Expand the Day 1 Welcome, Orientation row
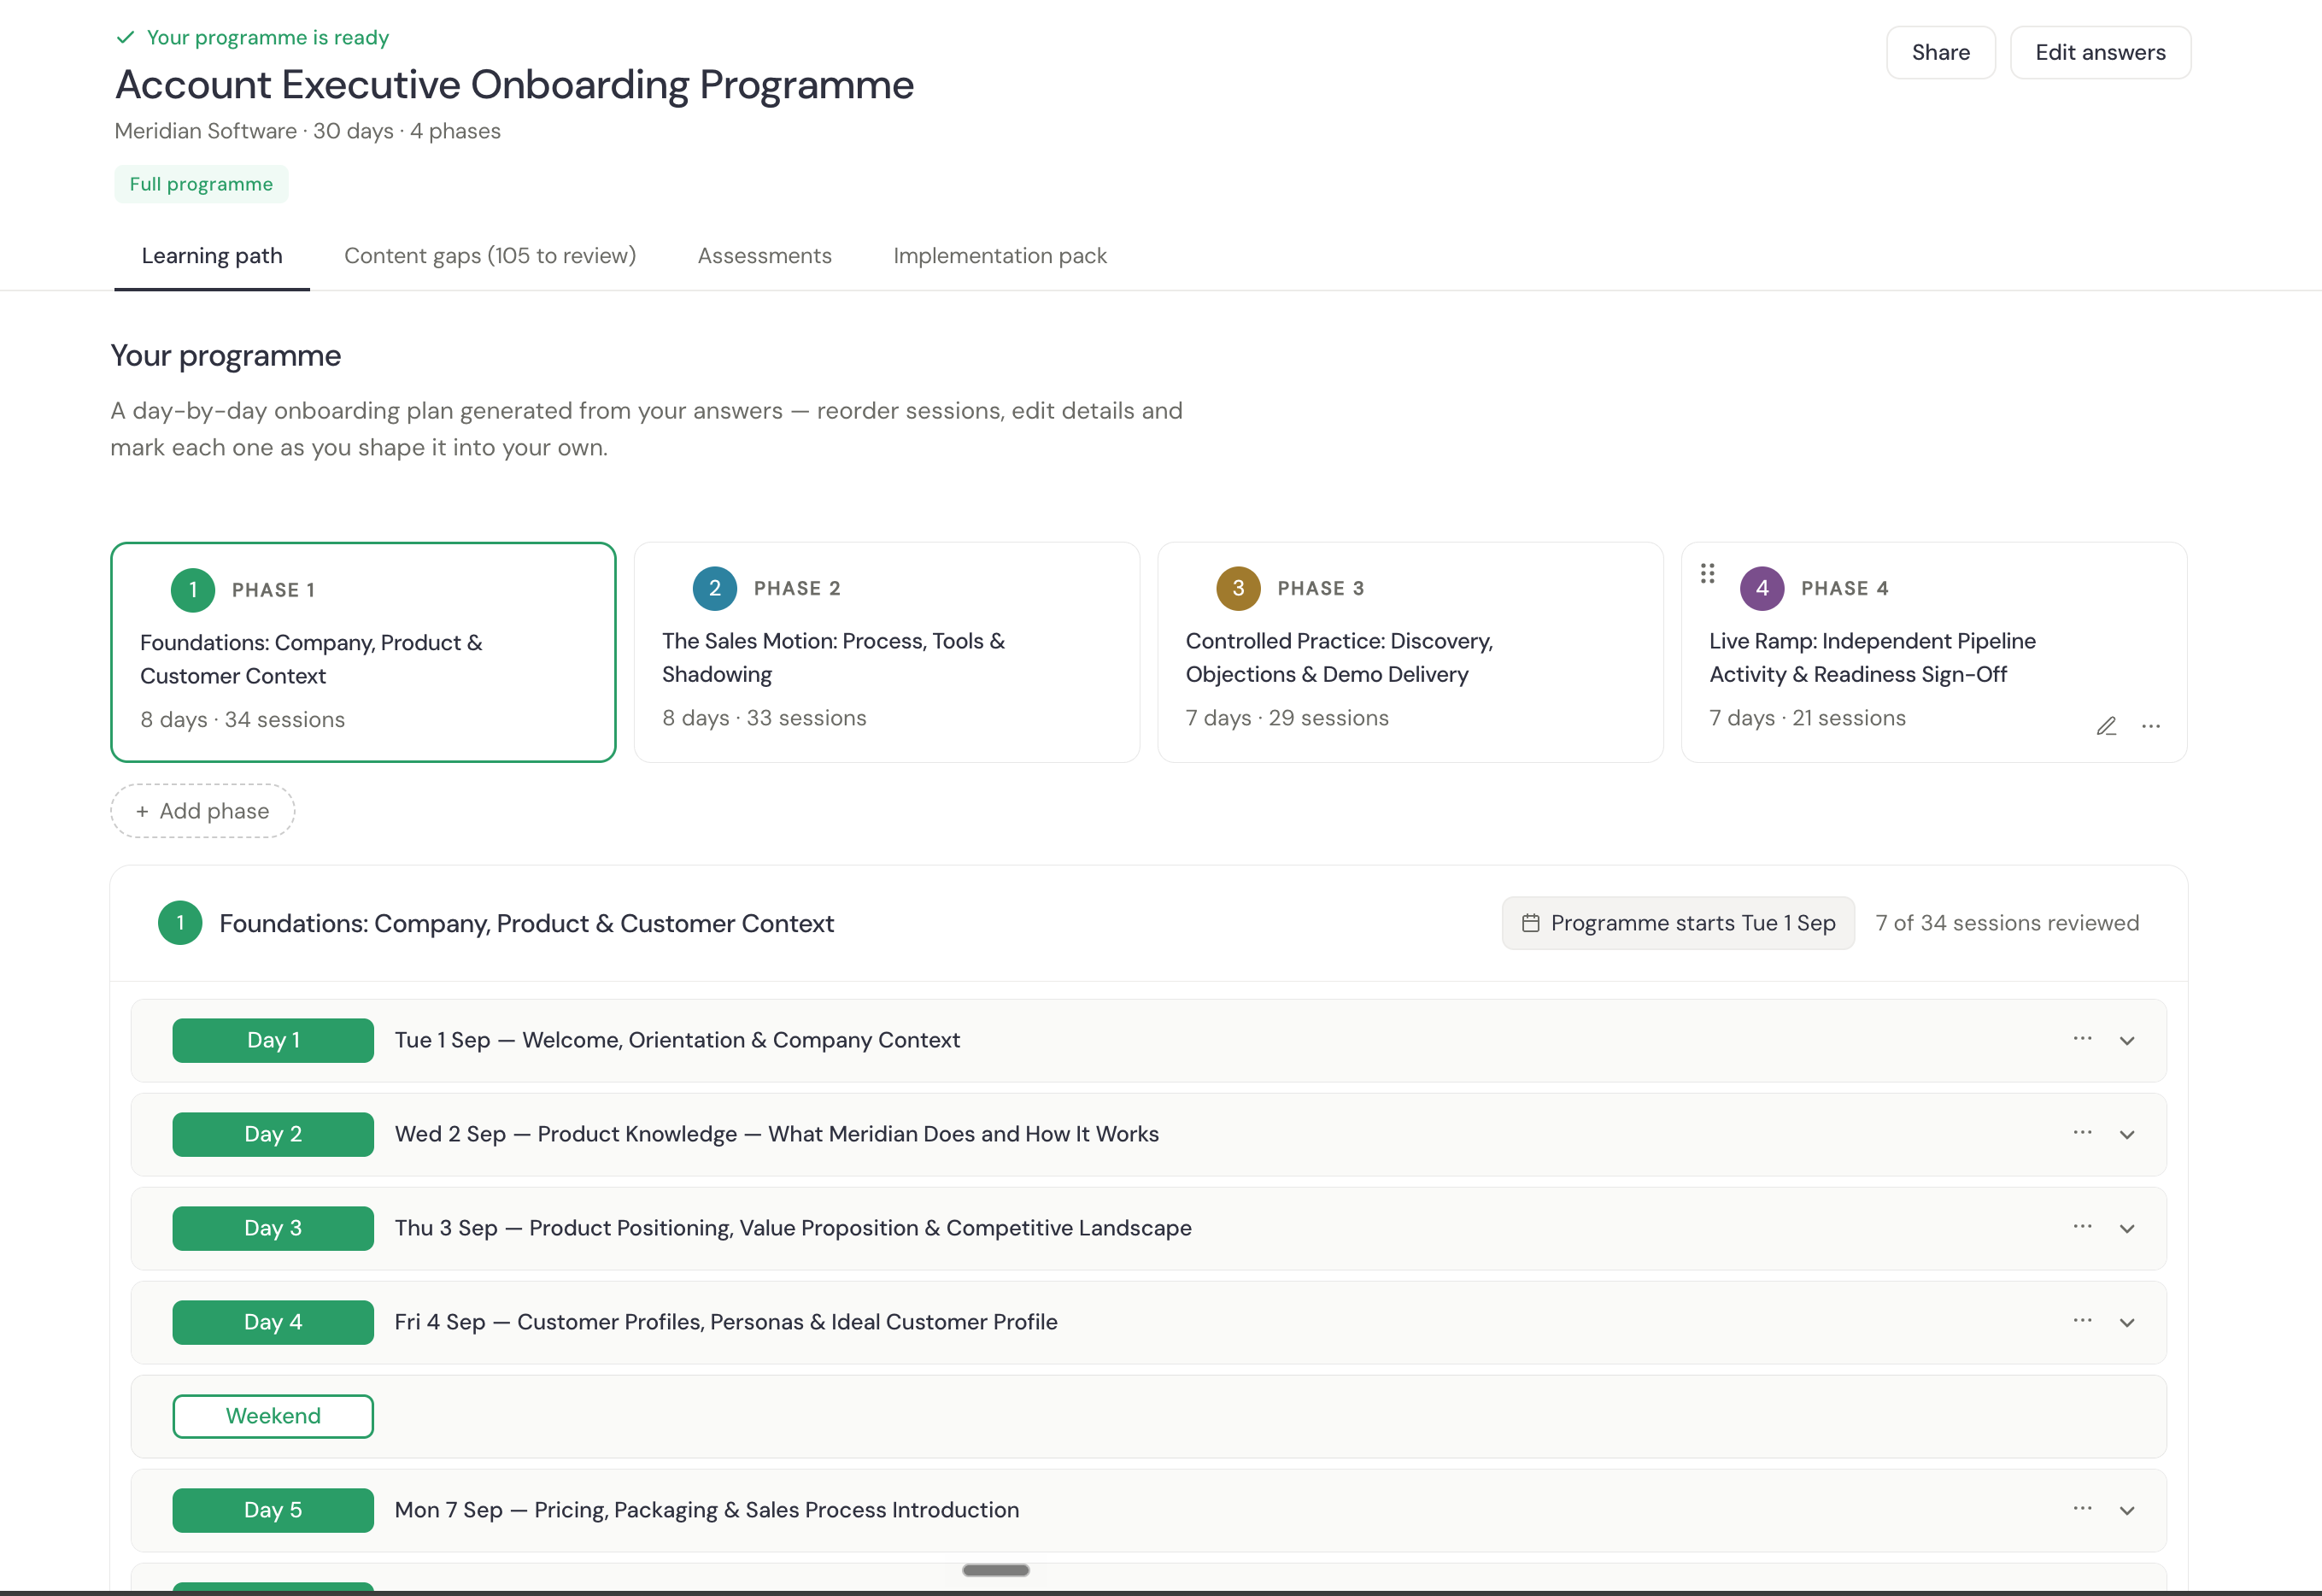 pyautogui.click(x=2127, y=1041)
